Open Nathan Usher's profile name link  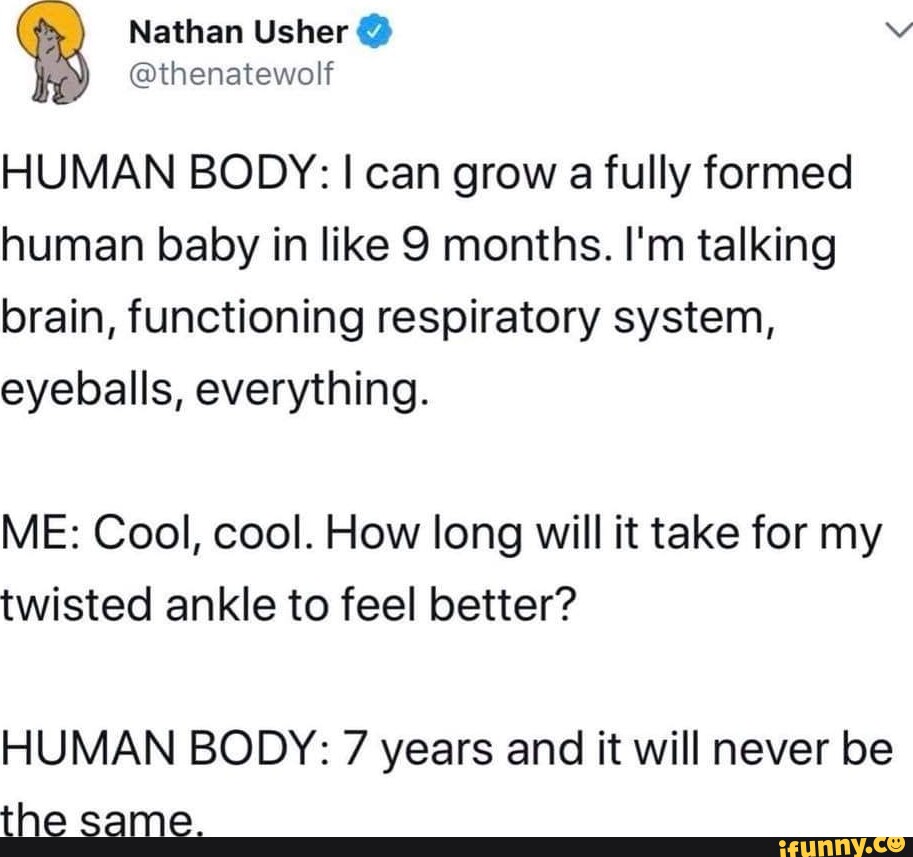click(x=239, y=34)
